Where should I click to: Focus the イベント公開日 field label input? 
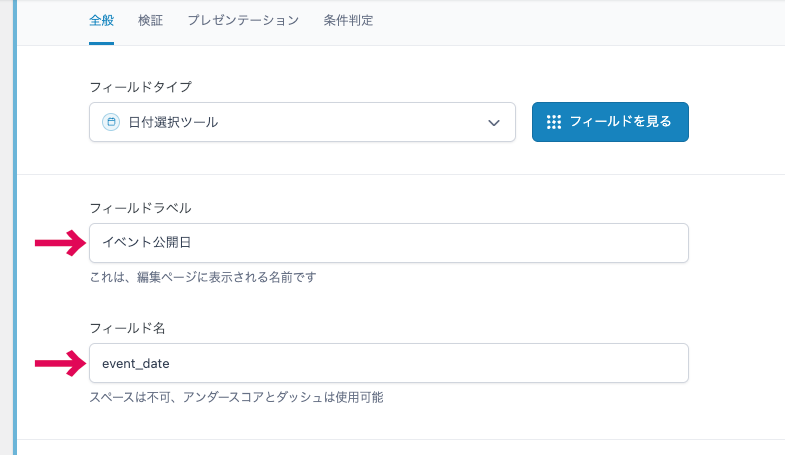pos(388,243)
